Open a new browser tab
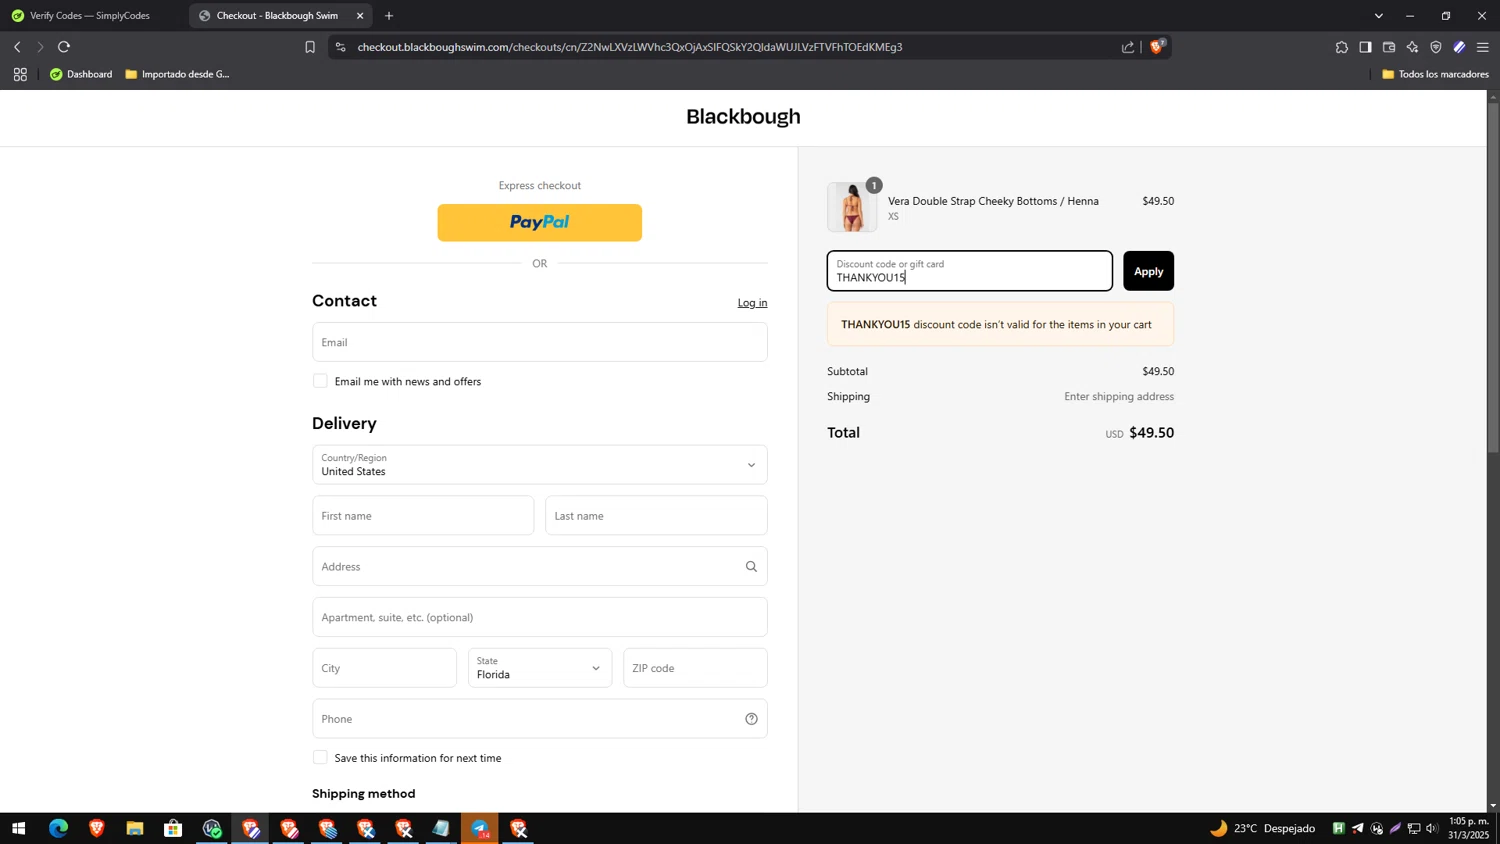1500x844 pixels. click(x=389, y=16)
